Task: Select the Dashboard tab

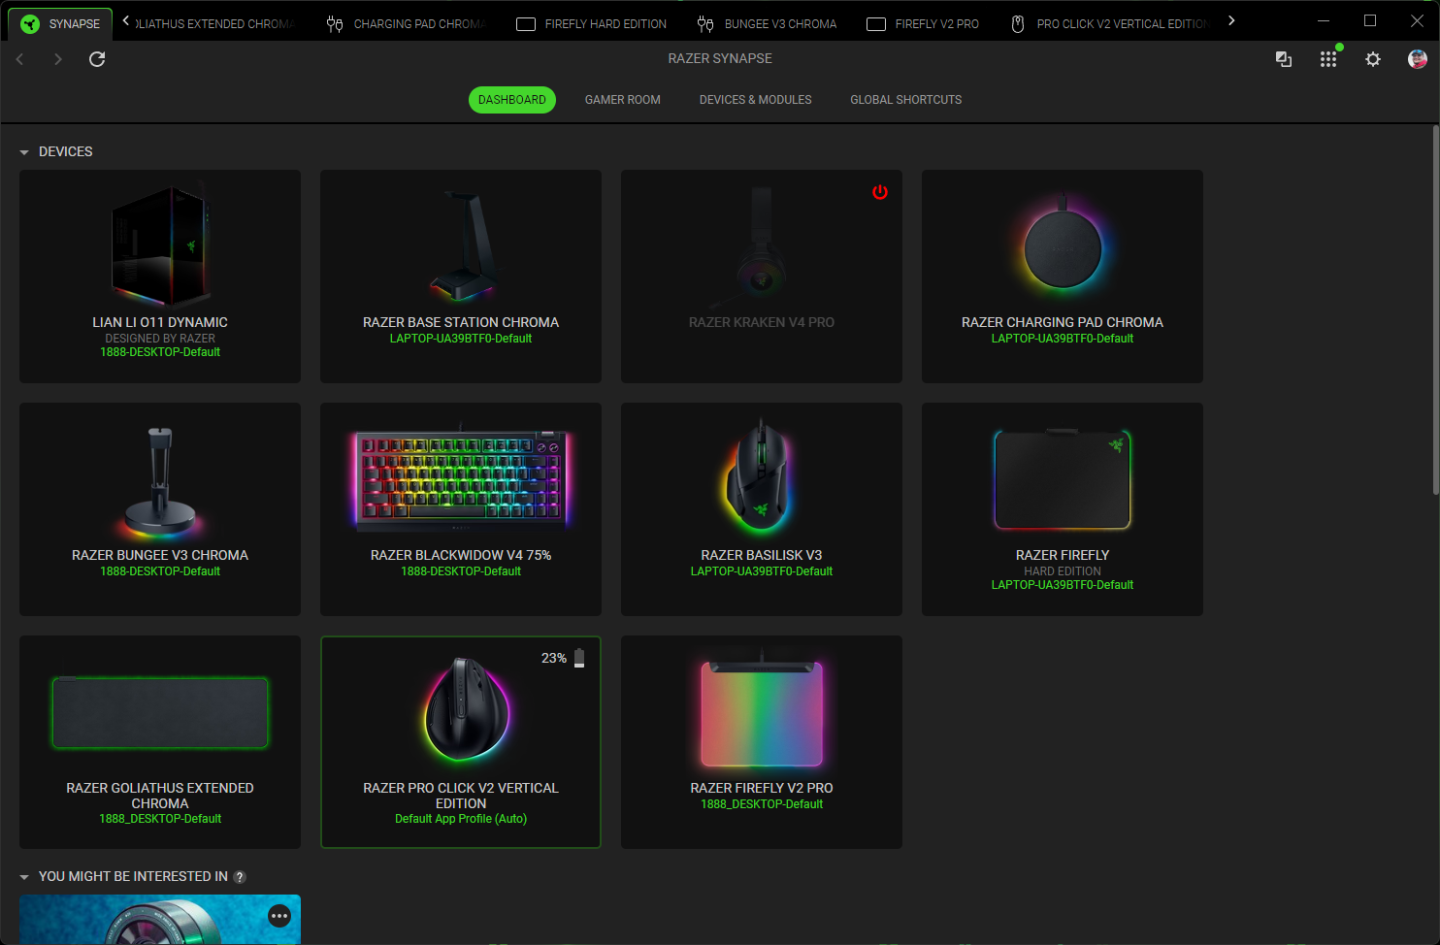Action: click(x=512, y=100)
